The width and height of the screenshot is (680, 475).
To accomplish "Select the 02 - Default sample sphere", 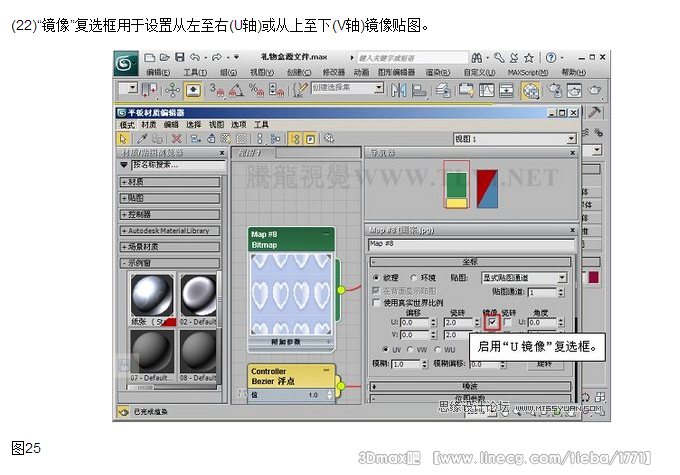I will tap(198, 296).
